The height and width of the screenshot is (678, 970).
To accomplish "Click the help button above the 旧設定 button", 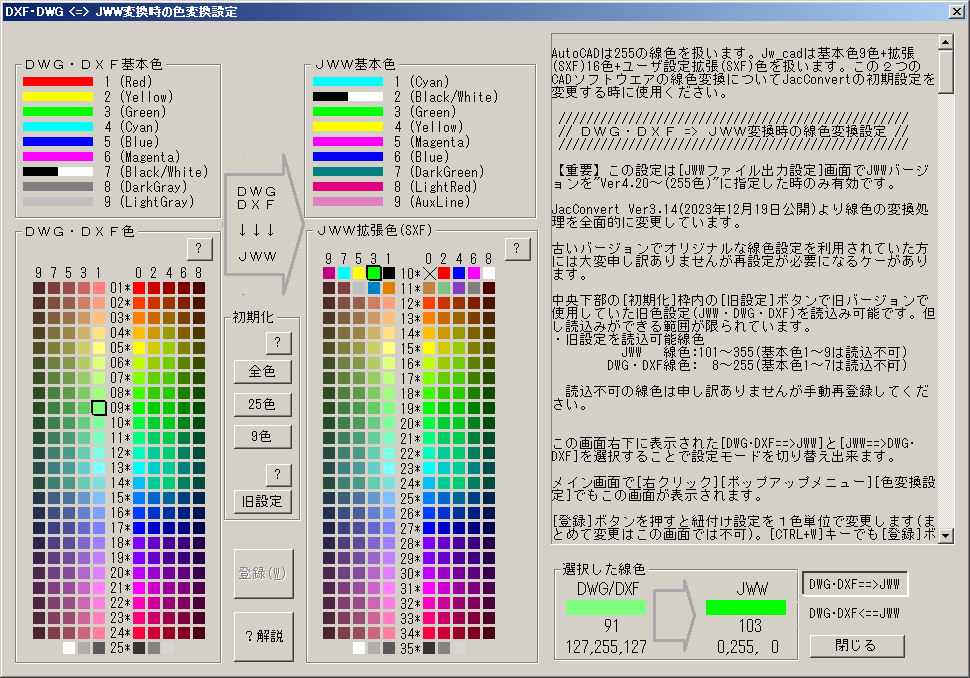I will click(x=277, y=474).
